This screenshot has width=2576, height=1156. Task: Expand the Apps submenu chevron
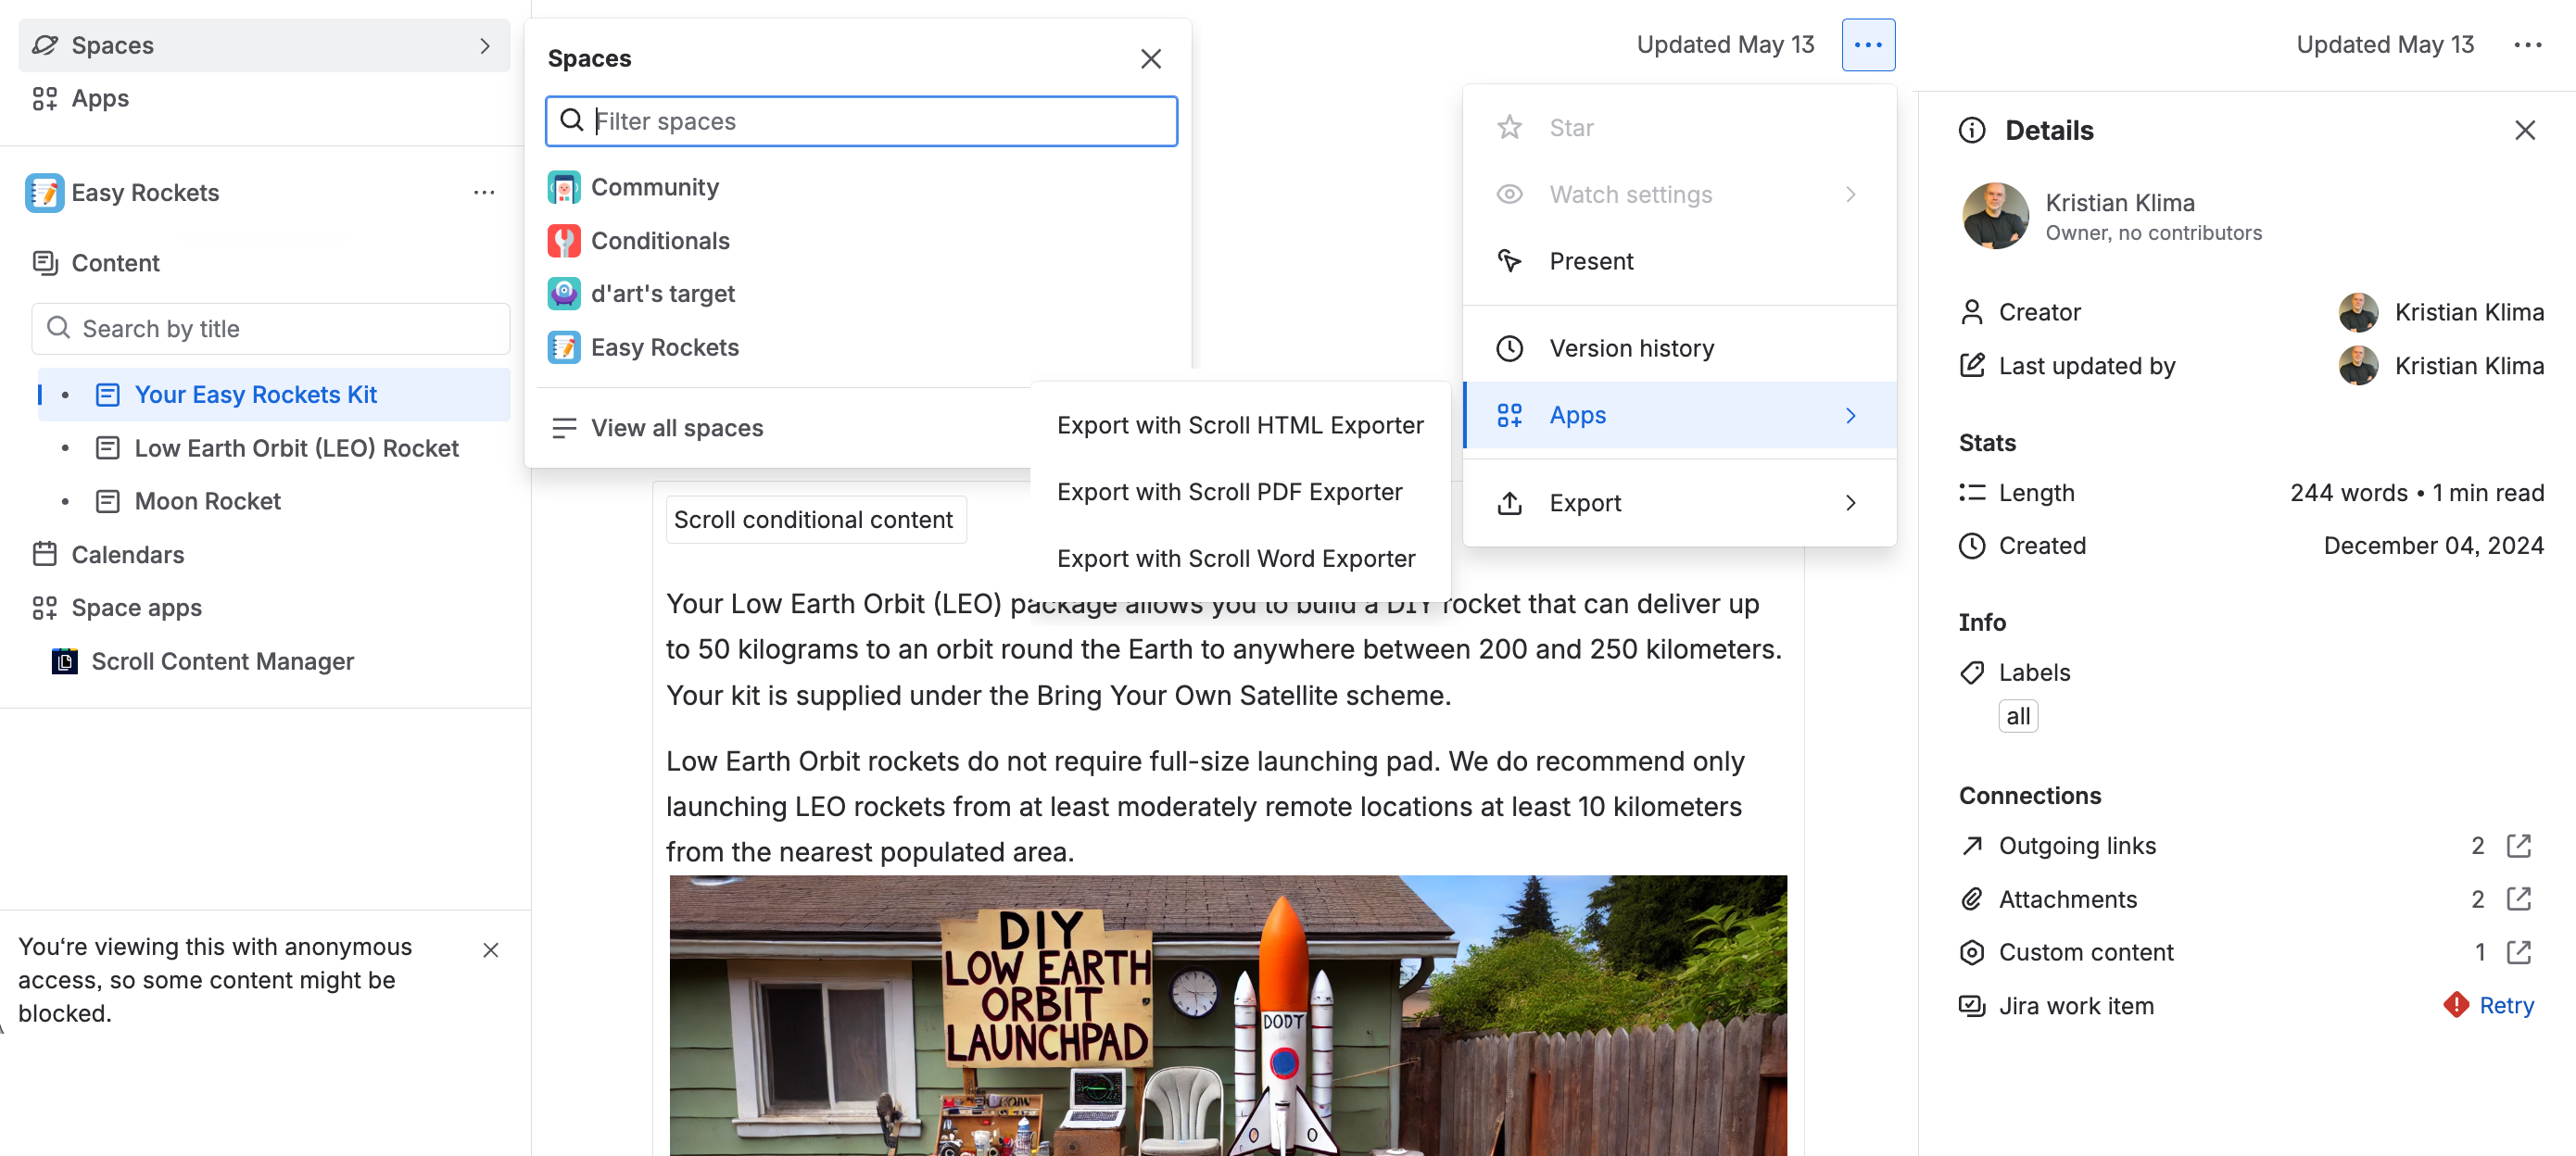(x=1851, y=415)
